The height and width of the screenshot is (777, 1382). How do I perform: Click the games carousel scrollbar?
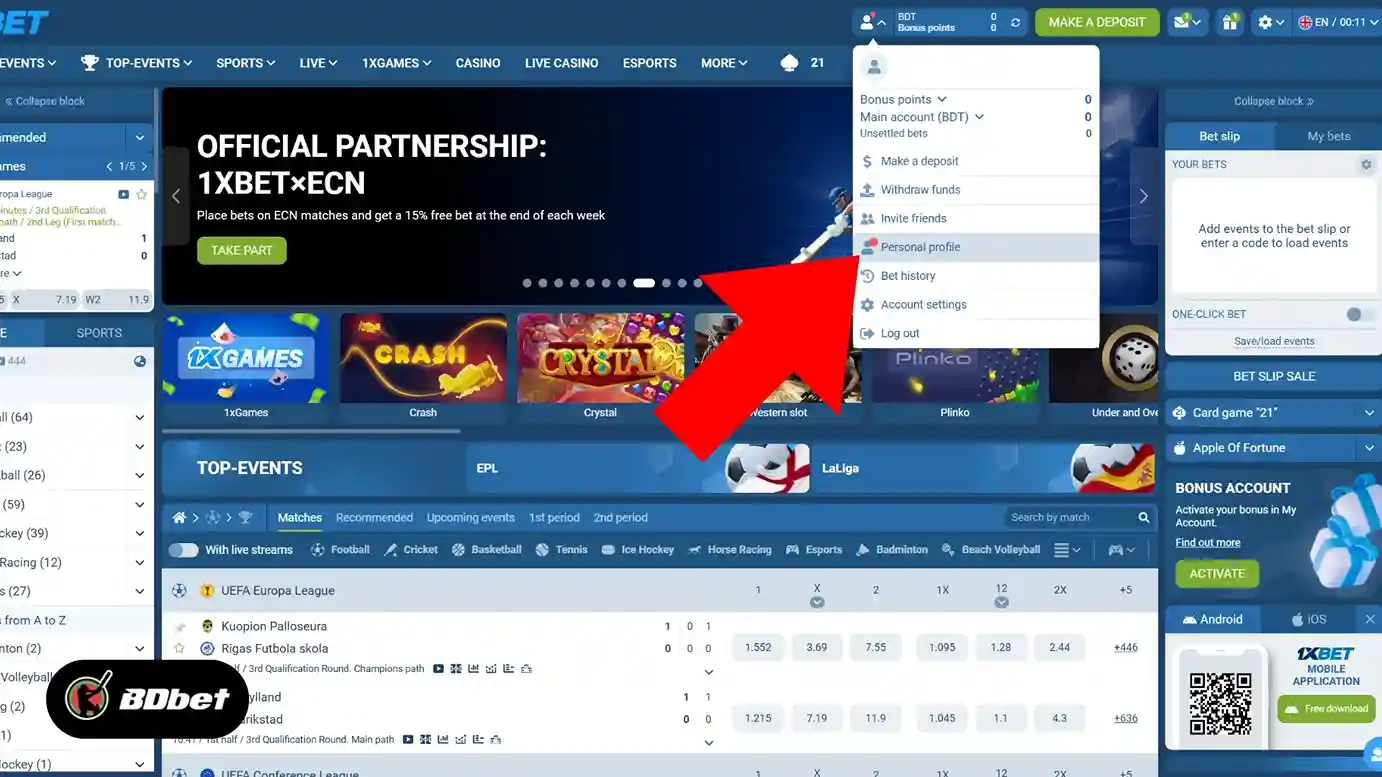pyautogui.click(x=311, y=432)
